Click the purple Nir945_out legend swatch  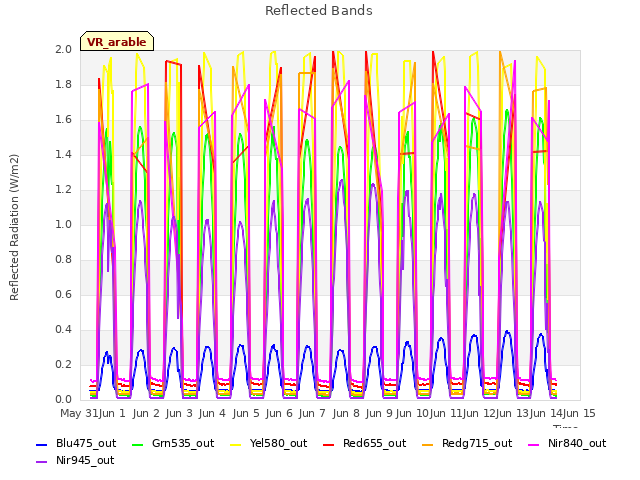[42, 462]
